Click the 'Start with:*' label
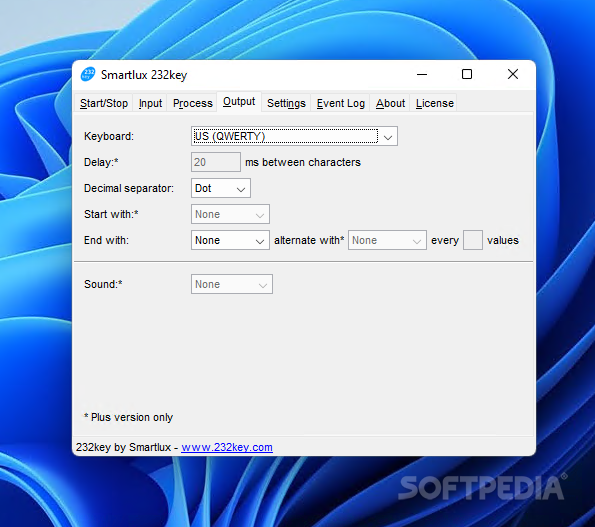This screenshot has width=595, height=527. (111, 214)
